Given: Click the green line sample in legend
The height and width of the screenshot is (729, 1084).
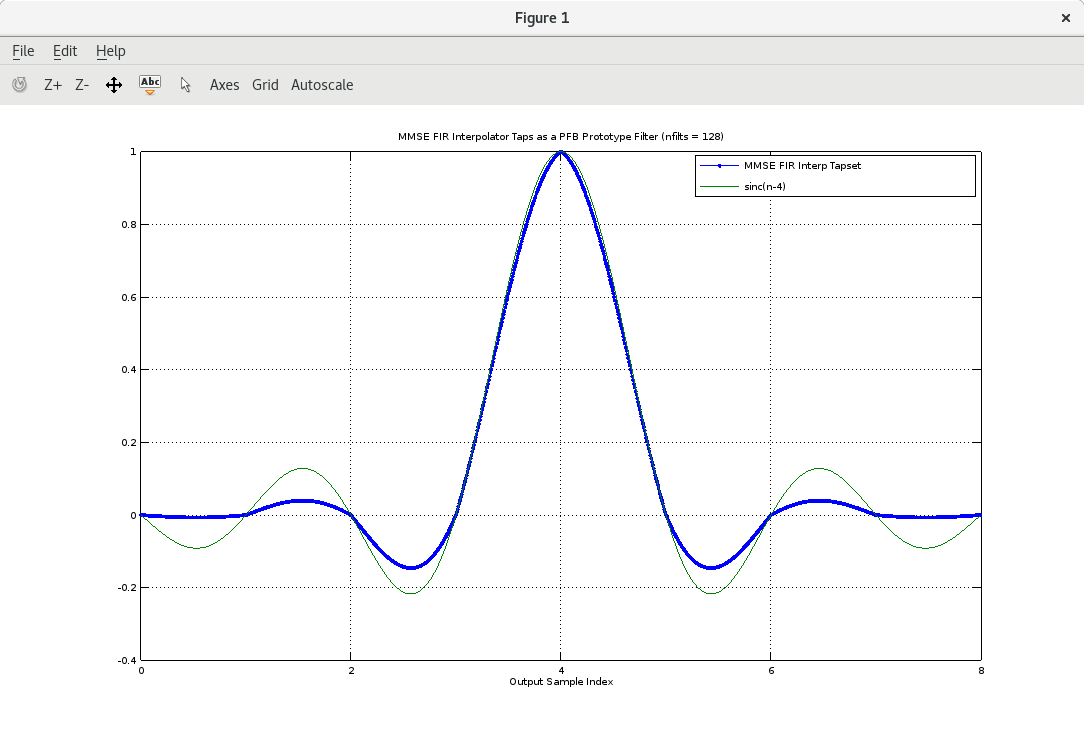Looking at the screenshot, I should coord(719,187).
